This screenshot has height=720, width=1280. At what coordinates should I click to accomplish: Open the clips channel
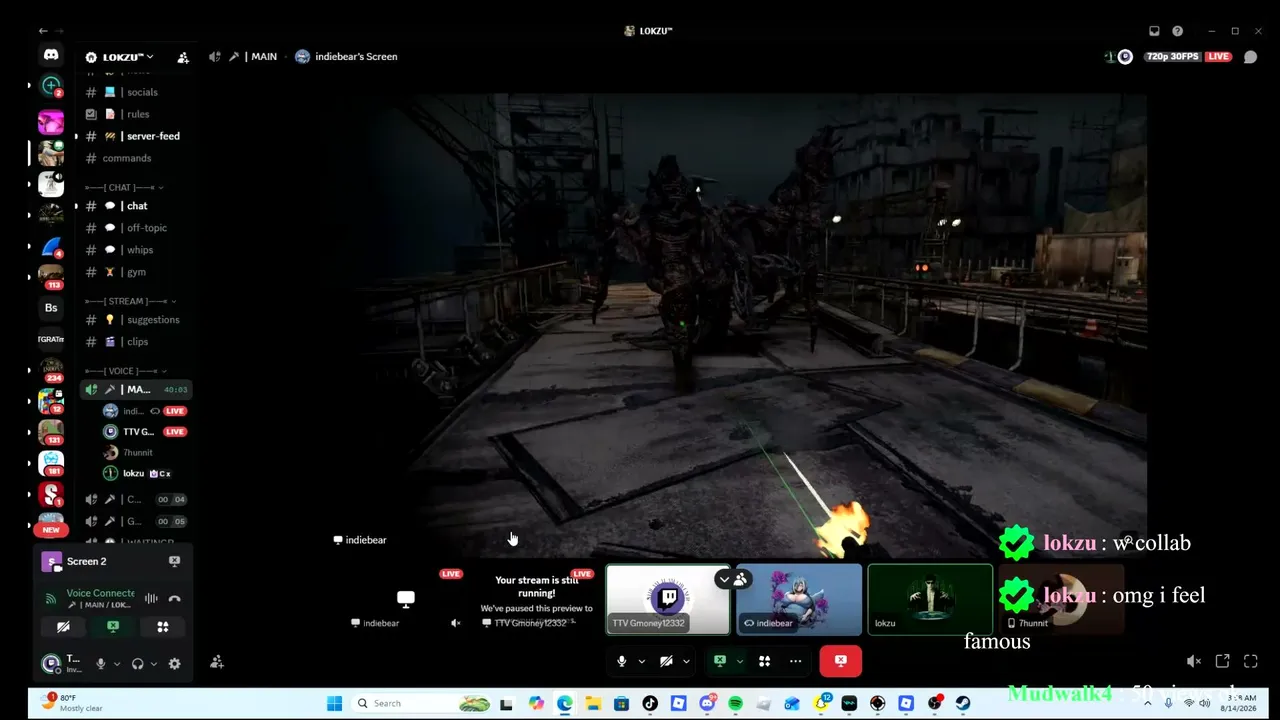click(137, 342)
